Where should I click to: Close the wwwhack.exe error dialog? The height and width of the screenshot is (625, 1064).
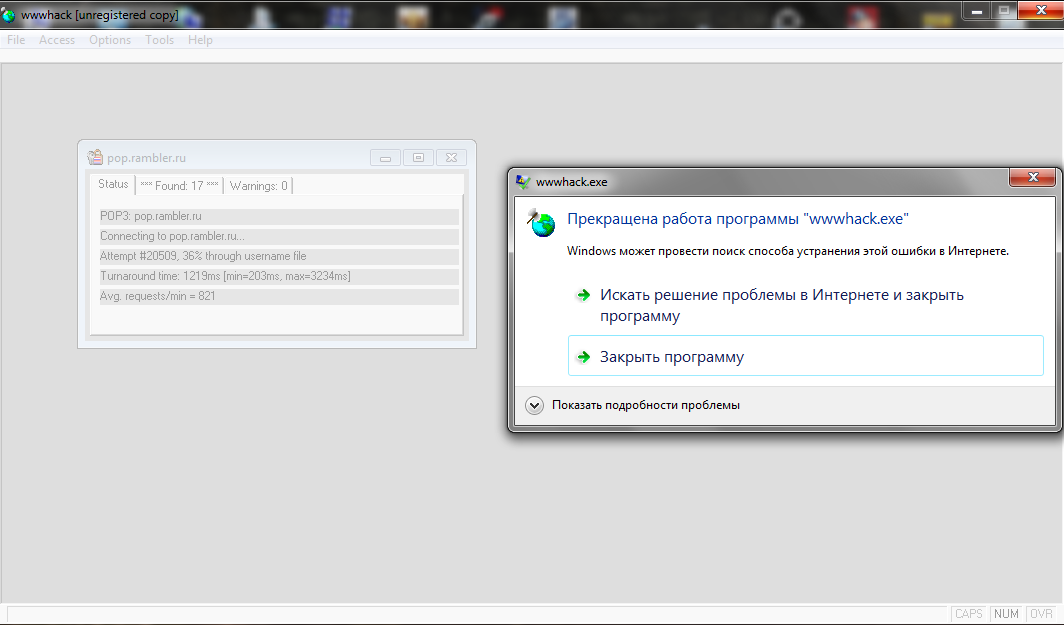1032,177
